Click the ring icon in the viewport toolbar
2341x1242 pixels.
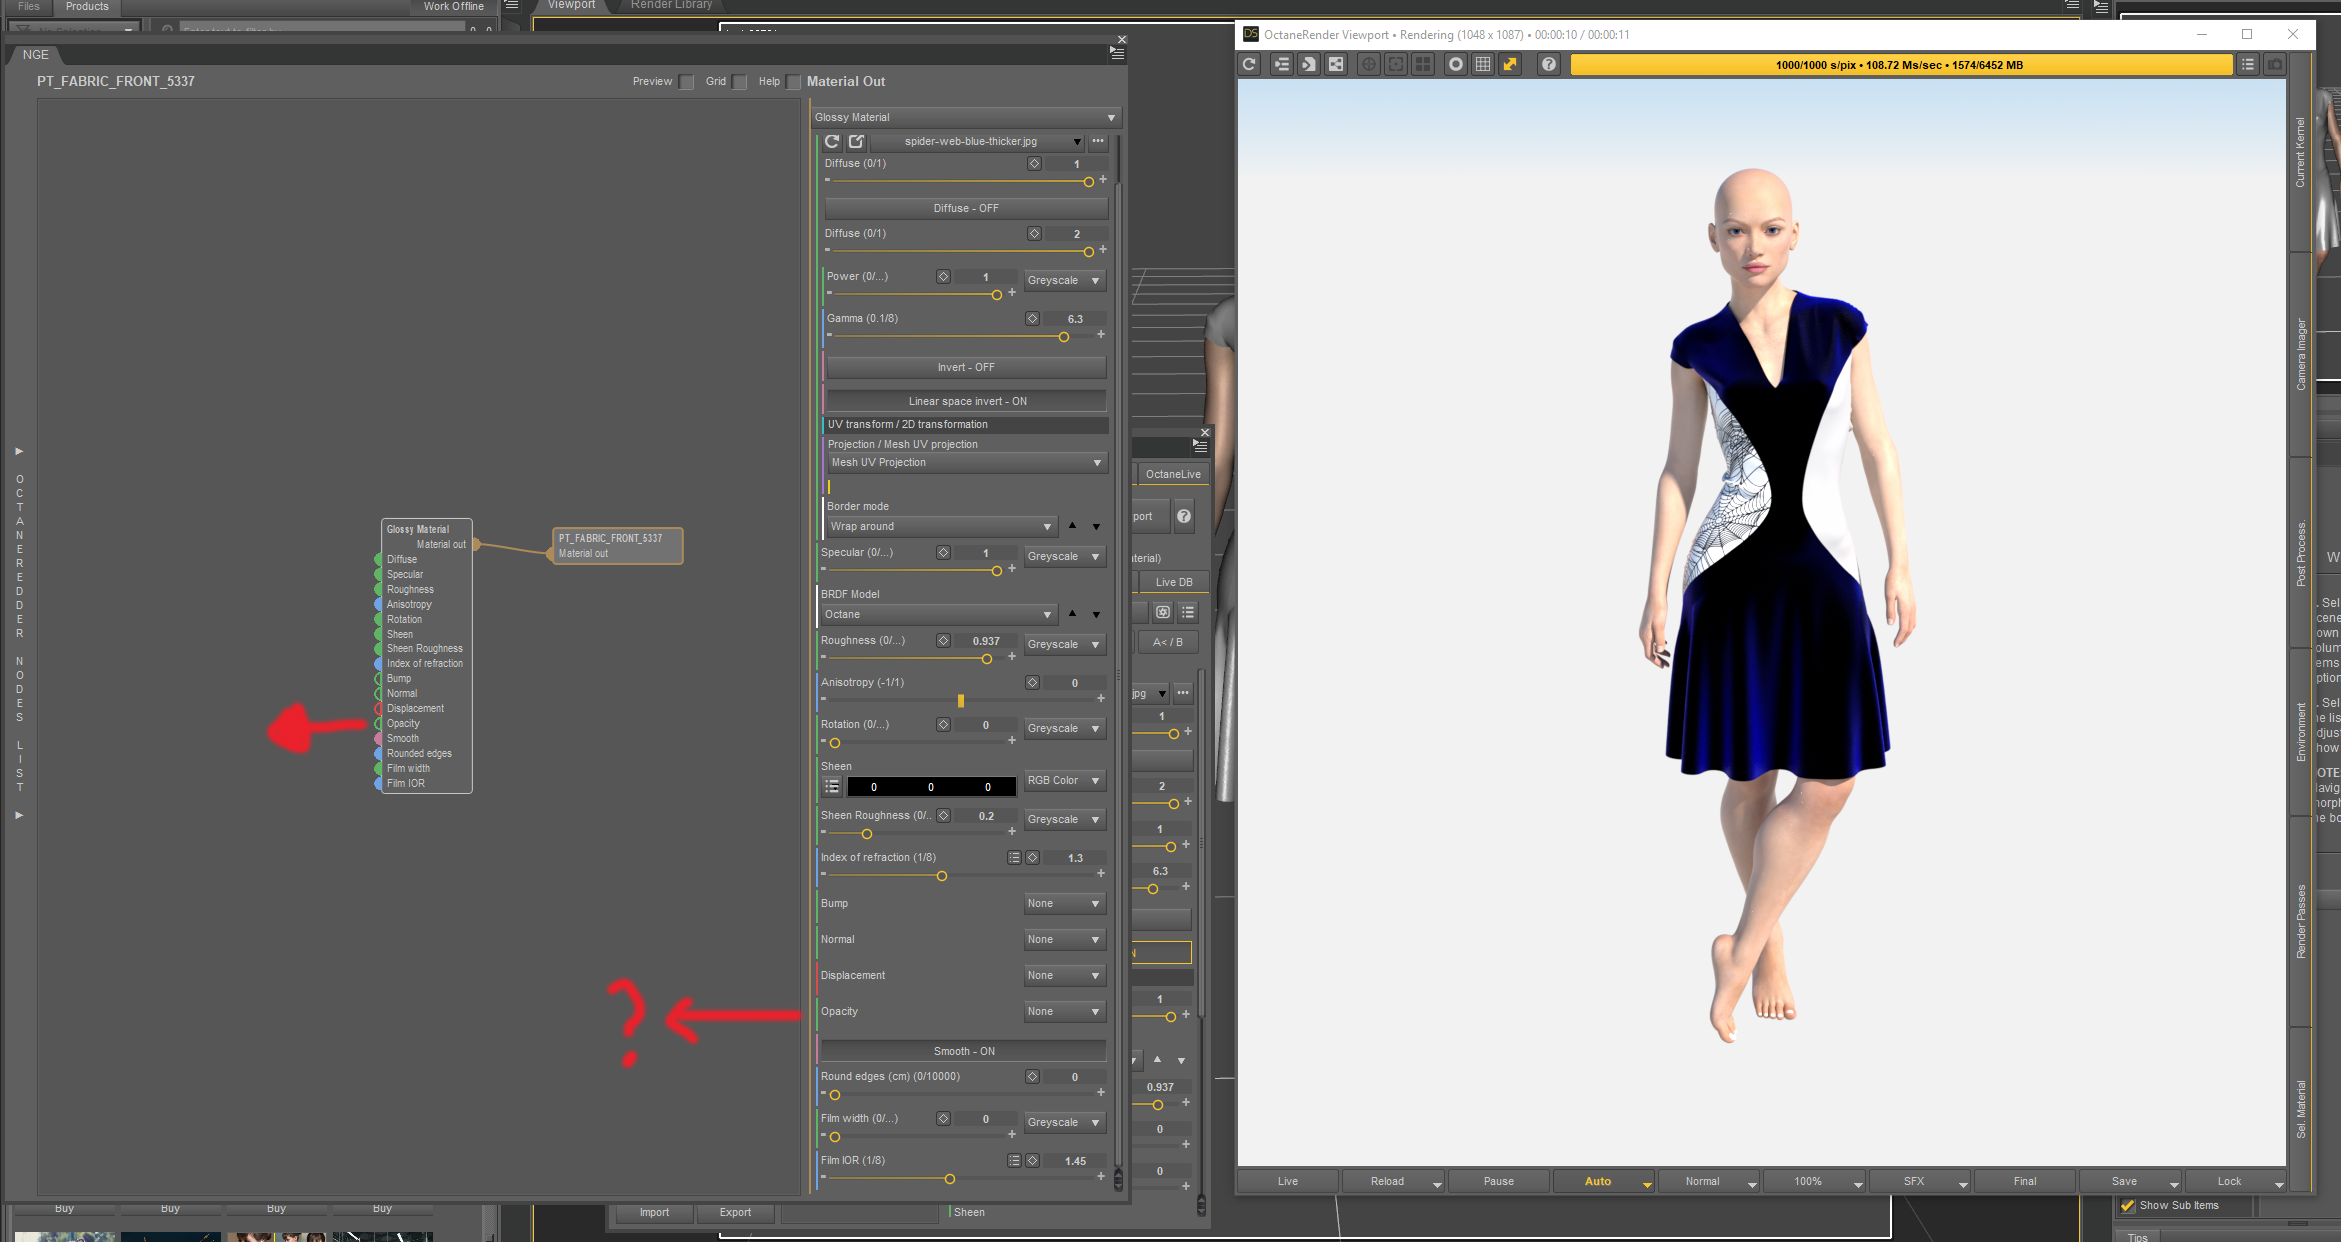pos(1456,65)
